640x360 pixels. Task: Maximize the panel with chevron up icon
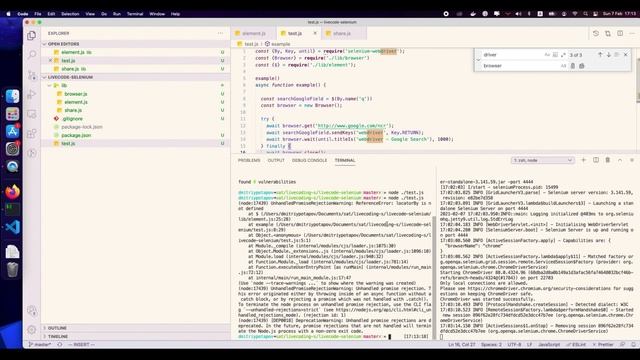[x=620, y=160]
